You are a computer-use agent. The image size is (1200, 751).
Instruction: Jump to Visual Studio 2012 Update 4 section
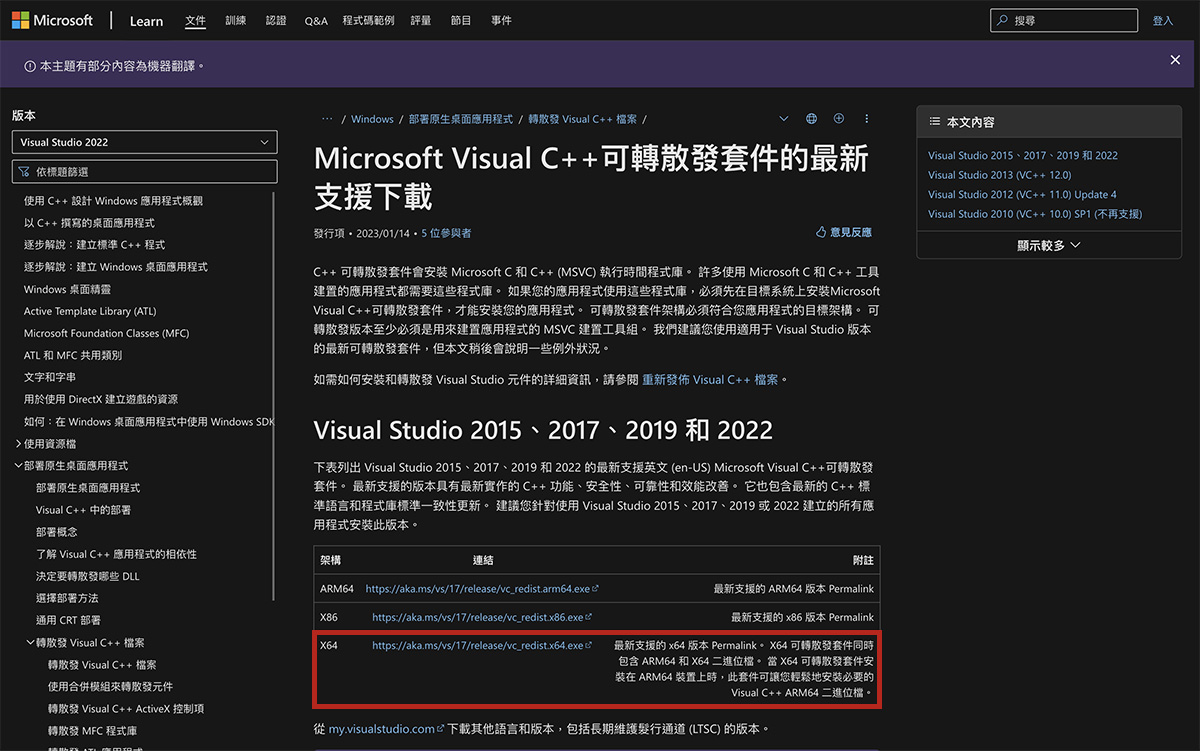(1022, 194)
